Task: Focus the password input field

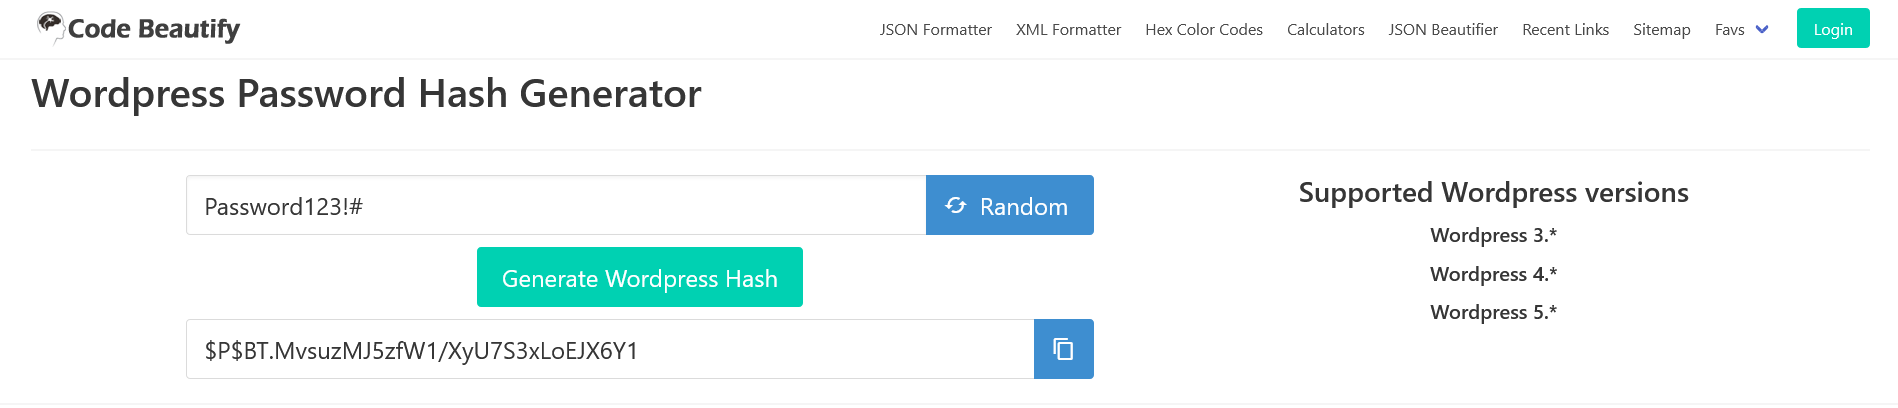Action: point(556,205)
